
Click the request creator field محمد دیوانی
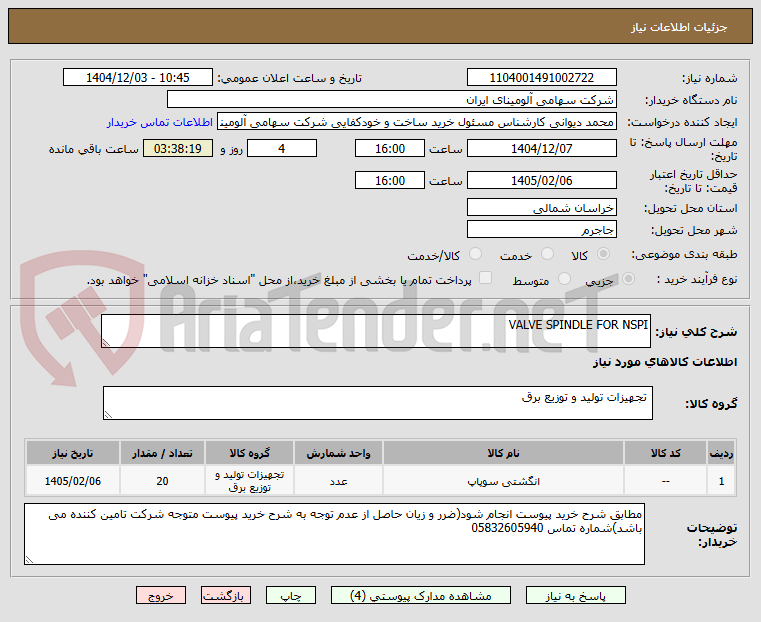(x=417, y=122)
